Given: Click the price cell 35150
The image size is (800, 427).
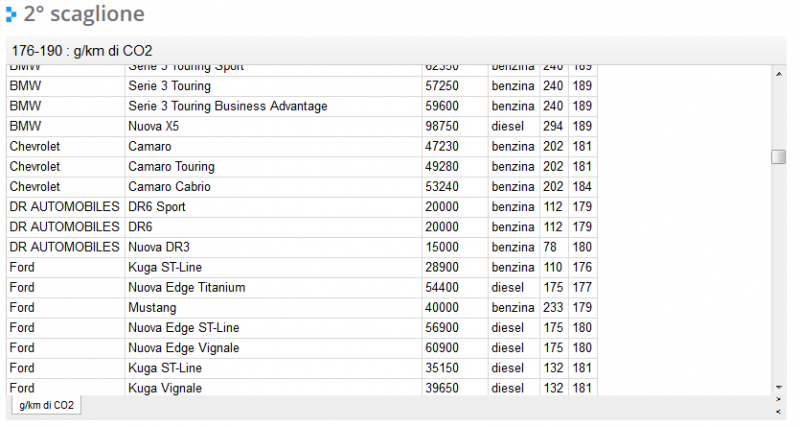Looking at the screenshot, I should [x=455, y=368].
